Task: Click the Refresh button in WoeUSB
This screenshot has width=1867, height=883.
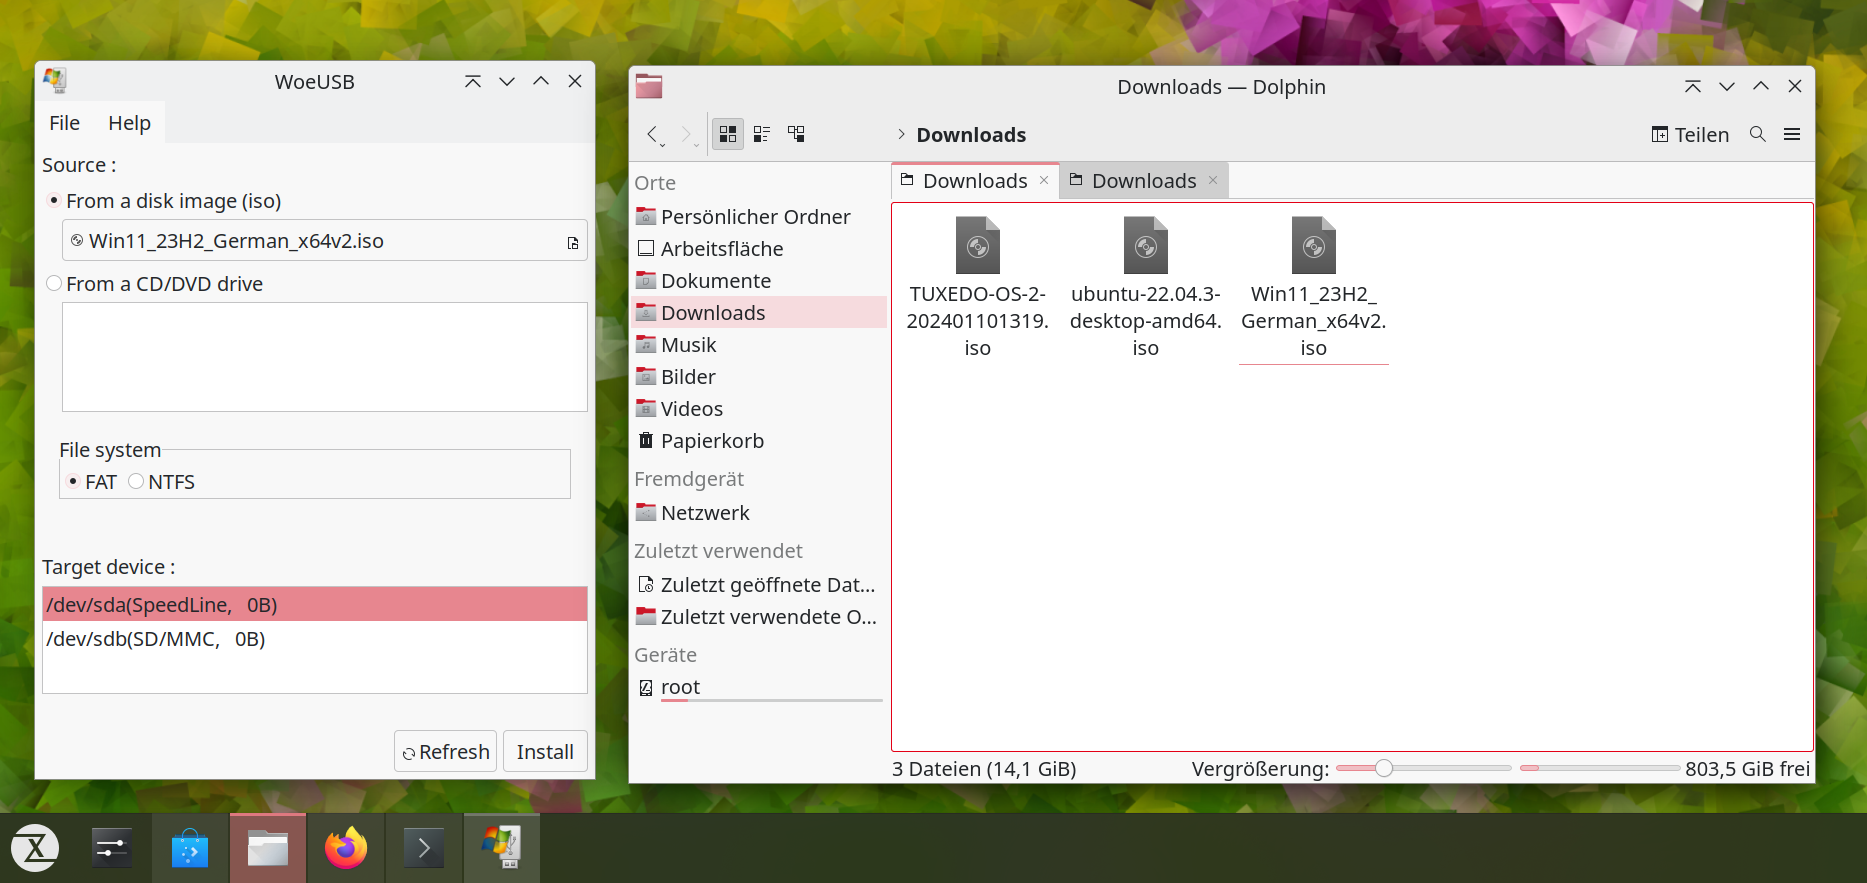Action: tap(445, 752)
